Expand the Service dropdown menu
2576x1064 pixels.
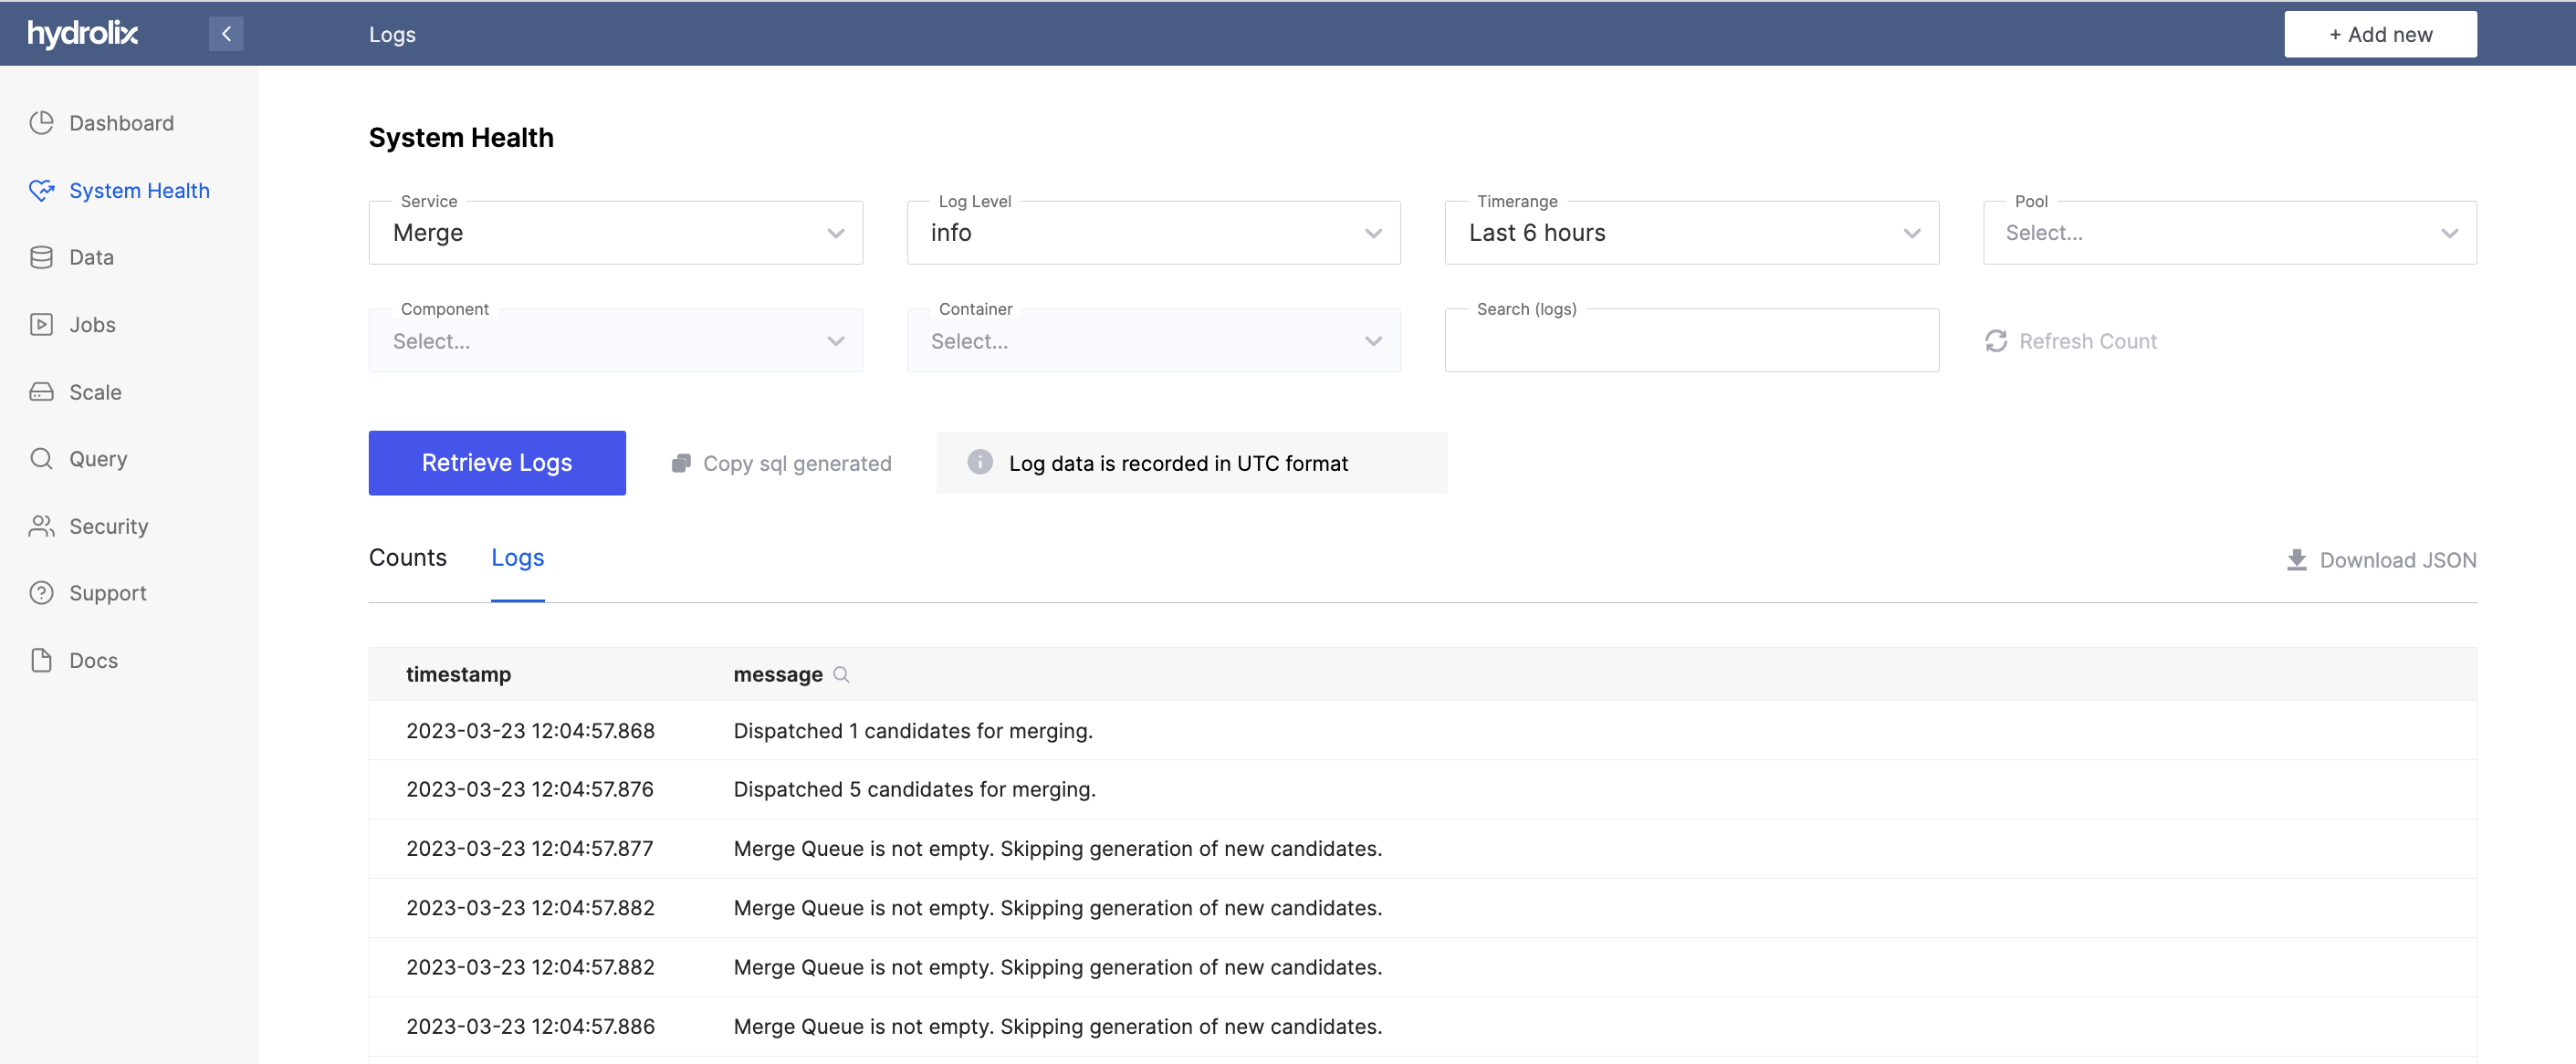click(616, 232)
